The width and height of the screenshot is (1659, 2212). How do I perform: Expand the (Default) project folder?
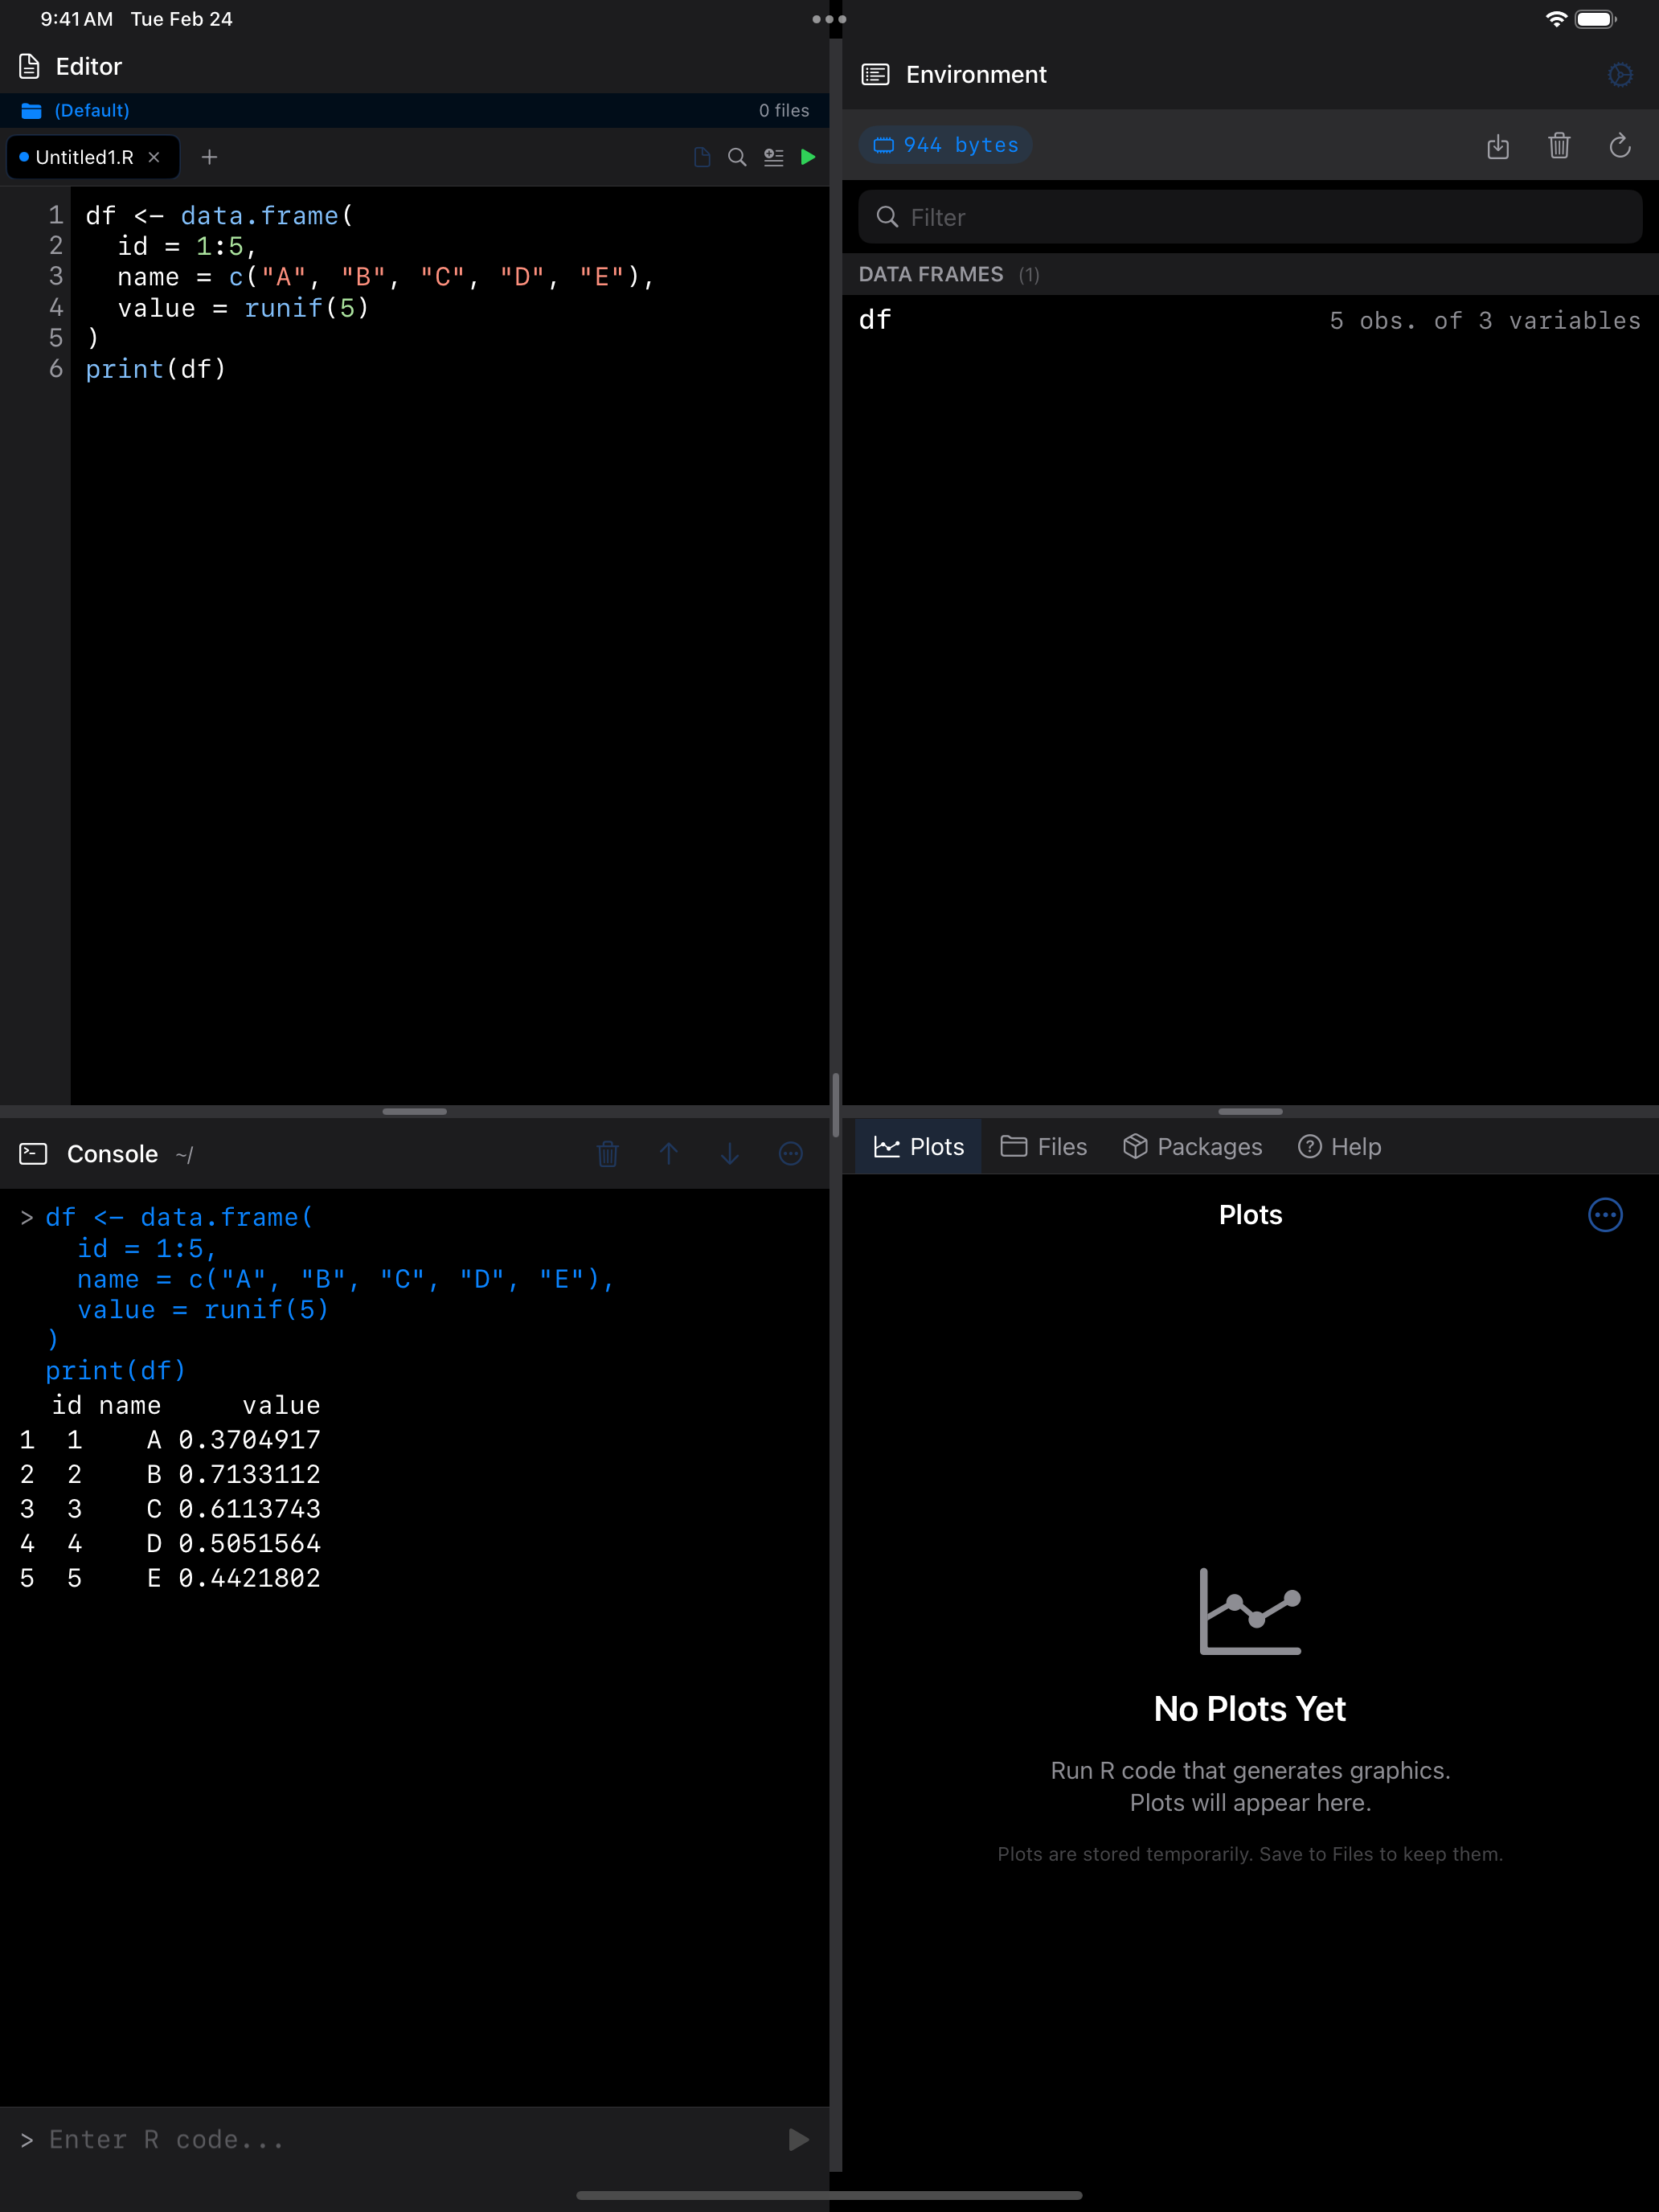click(91, 110)
